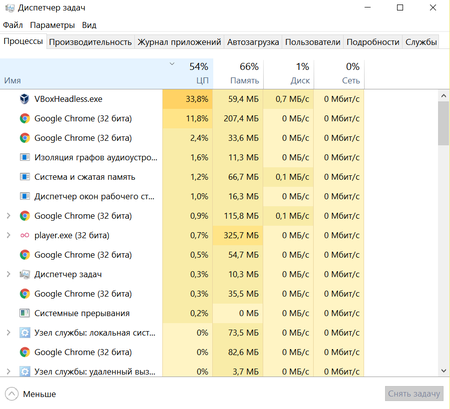Viewport: 450px width, 409px height.
Task: Click the 0,7 МБ/с disk value
Action: coord(292,99)
